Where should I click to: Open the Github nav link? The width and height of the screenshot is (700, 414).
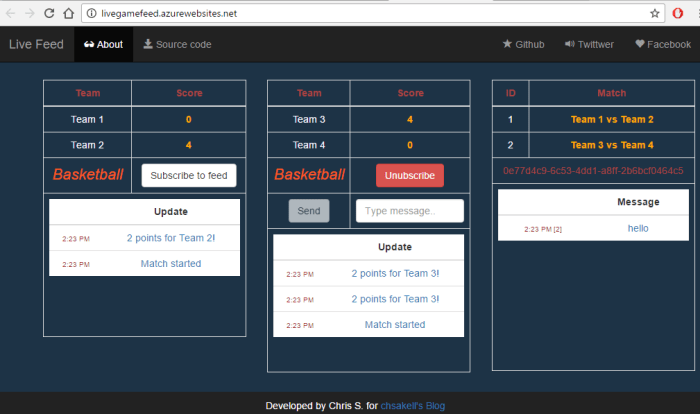pyautogui.click(x=523, y=44)
